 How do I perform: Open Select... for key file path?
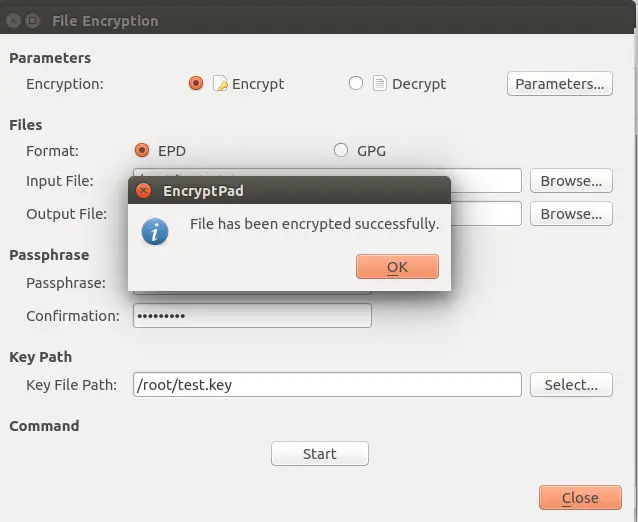click(571, 384)
